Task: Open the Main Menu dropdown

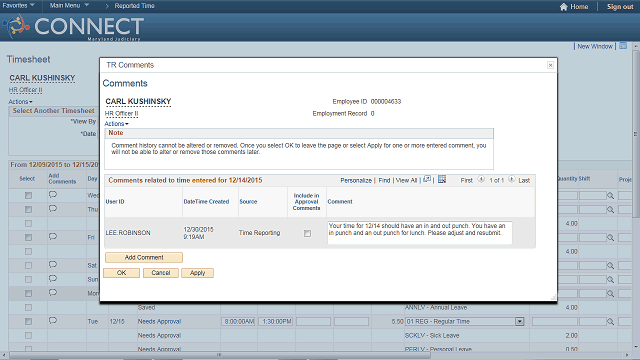Action: (69, 5)
